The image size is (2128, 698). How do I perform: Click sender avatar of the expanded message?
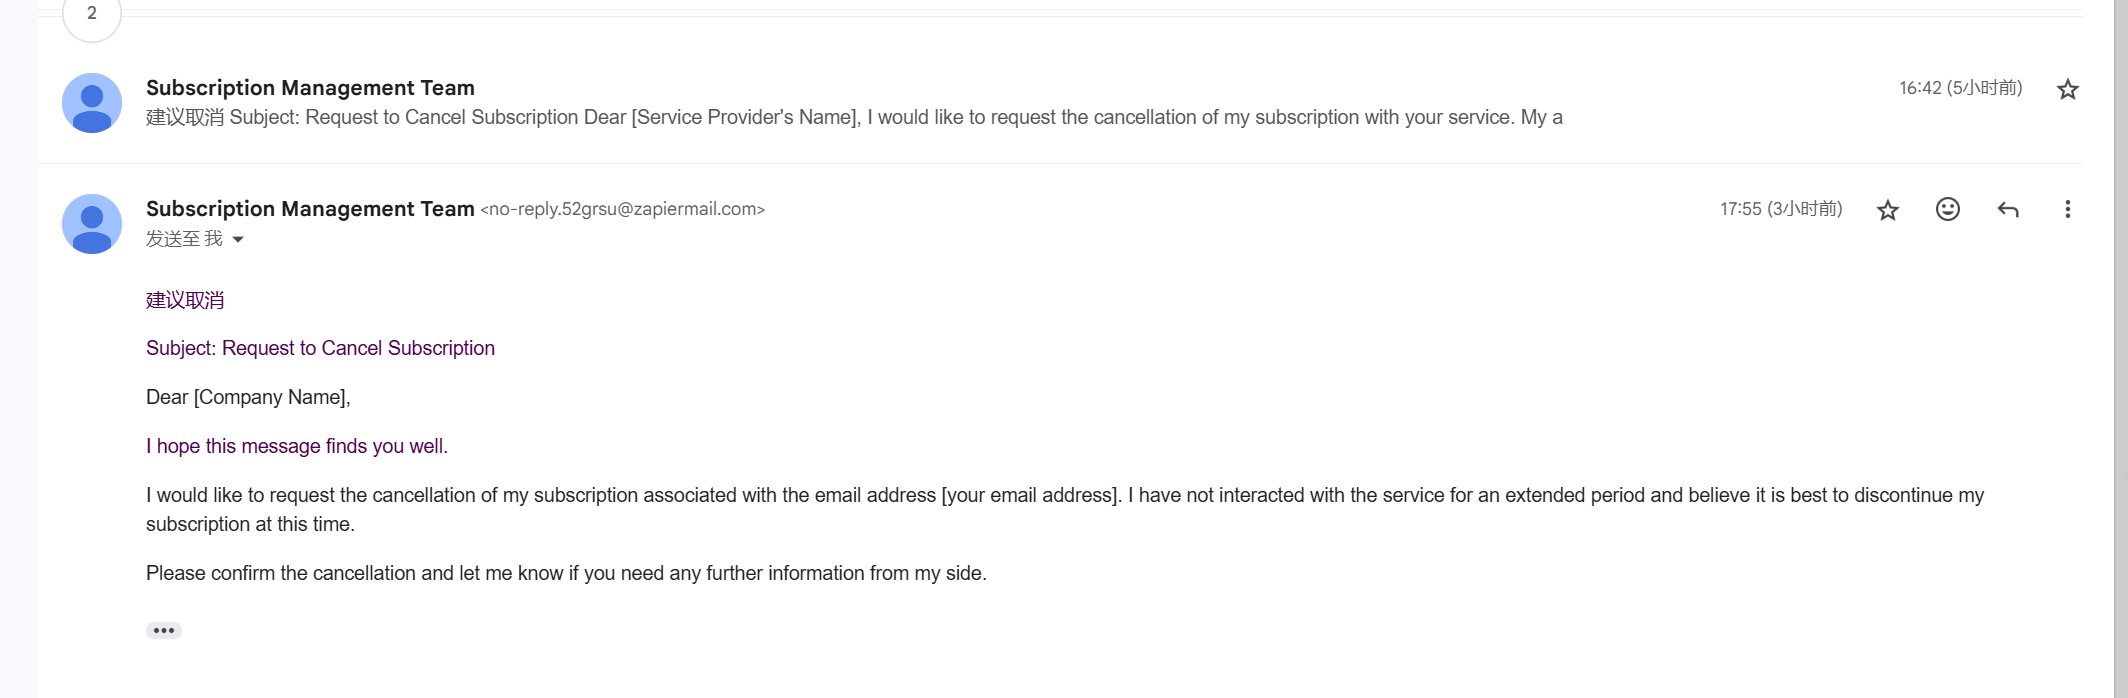92,224
